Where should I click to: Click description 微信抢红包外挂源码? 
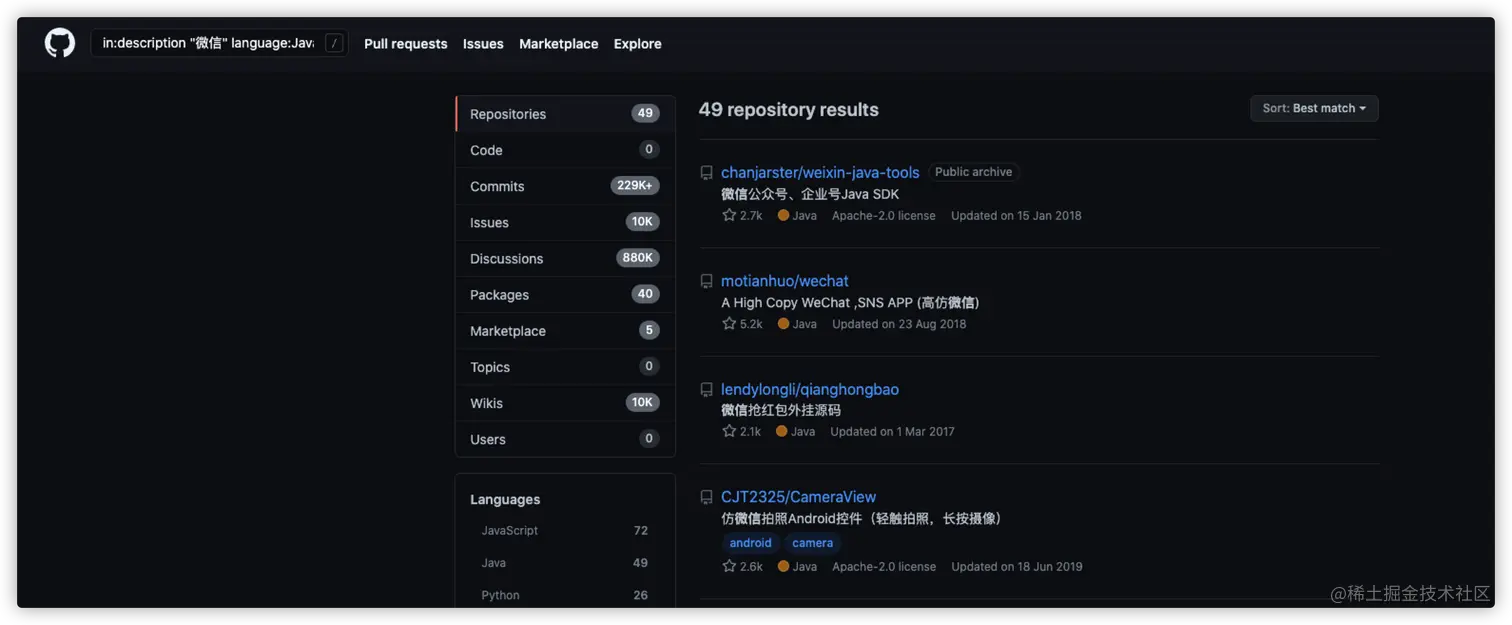[781, 410]
